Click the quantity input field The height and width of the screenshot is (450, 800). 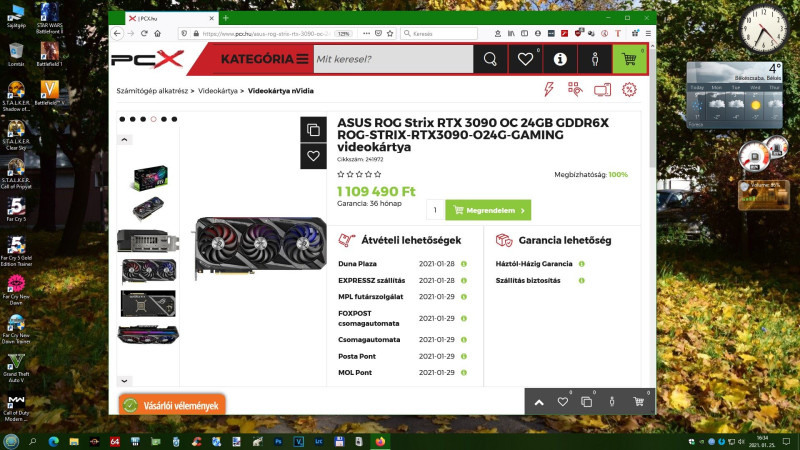[x=435, y=210]
